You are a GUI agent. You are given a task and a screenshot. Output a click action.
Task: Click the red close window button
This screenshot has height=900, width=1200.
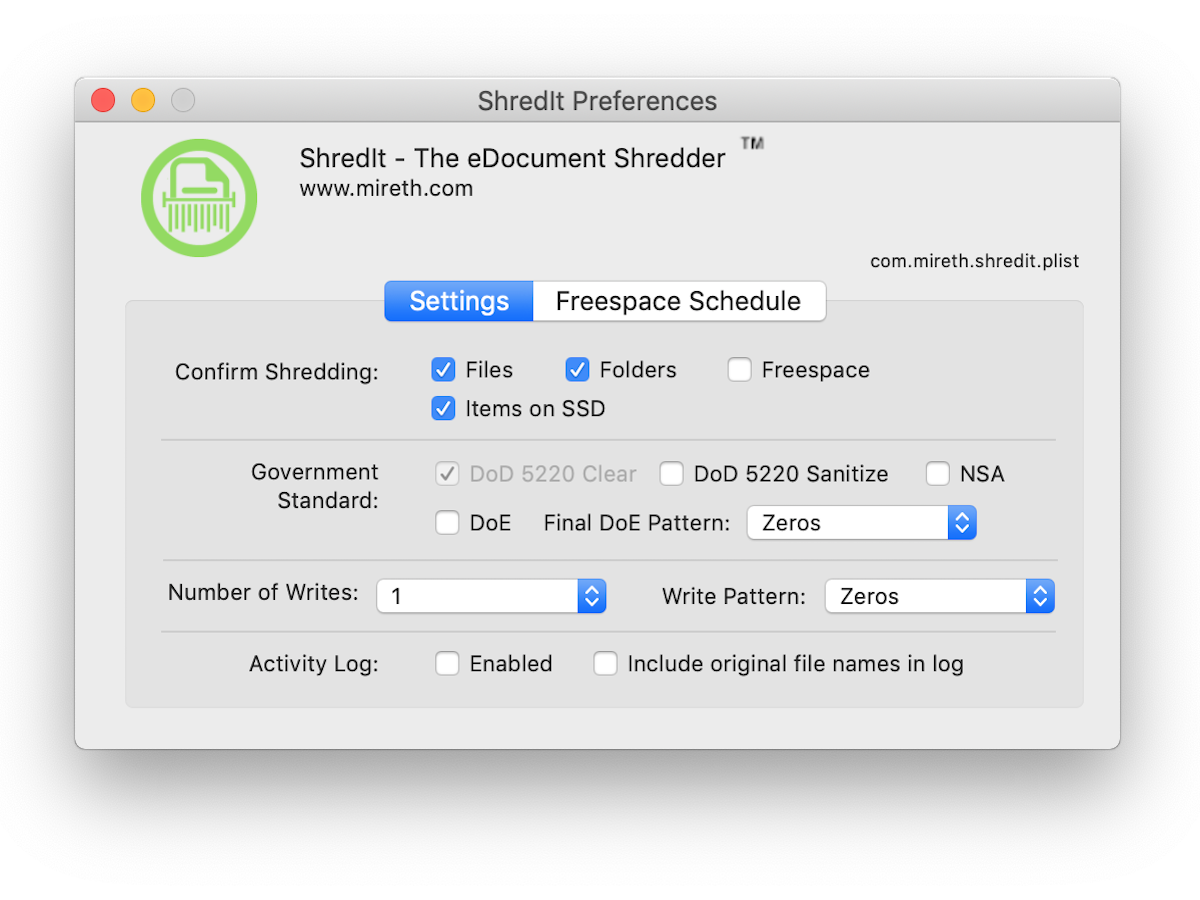coord(103,100)
